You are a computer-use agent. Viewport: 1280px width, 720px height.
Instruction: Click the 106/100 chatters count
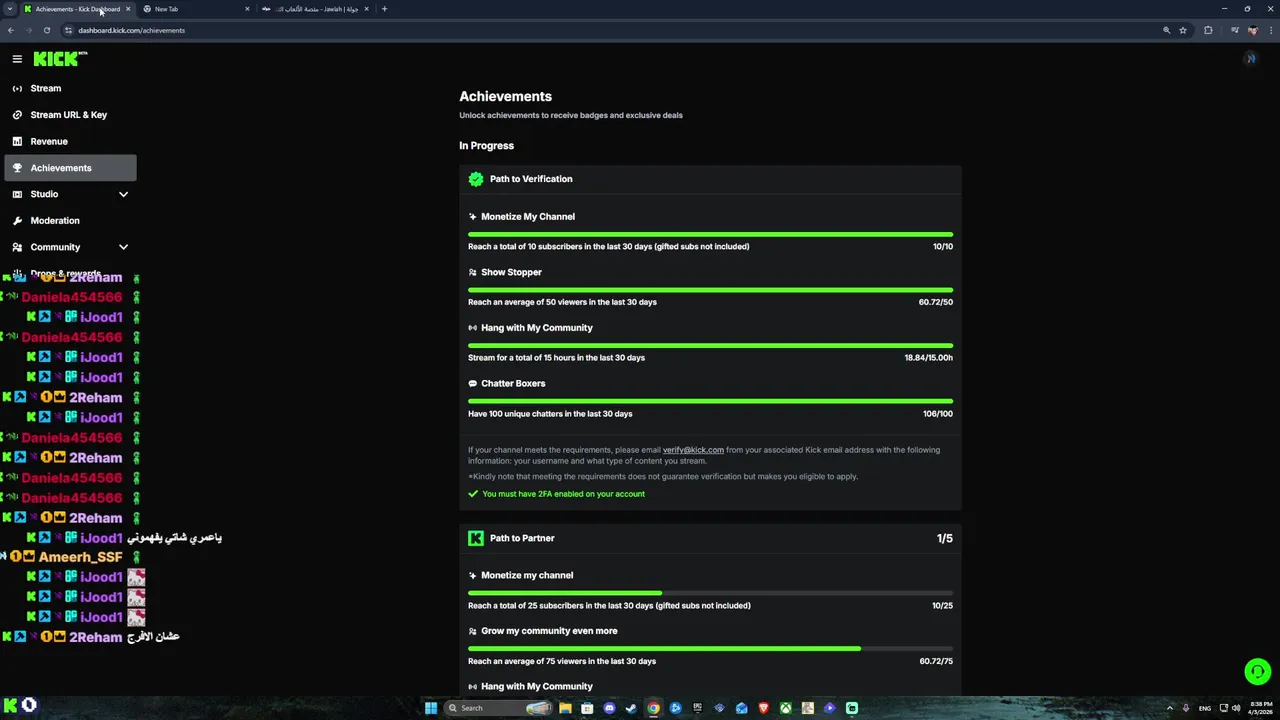click(938, 414)
